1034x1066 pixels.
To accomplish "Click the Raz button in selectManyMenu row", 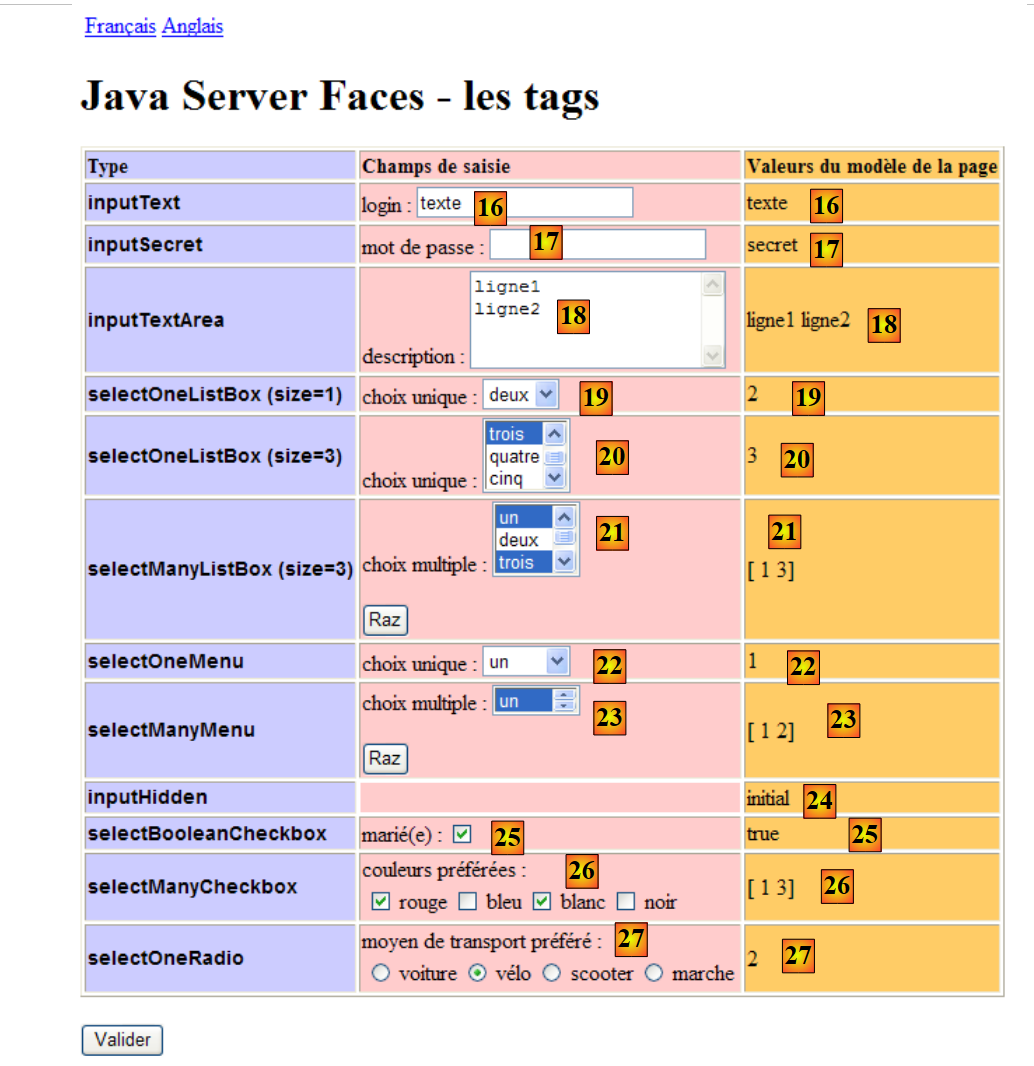I will [385, 758].
